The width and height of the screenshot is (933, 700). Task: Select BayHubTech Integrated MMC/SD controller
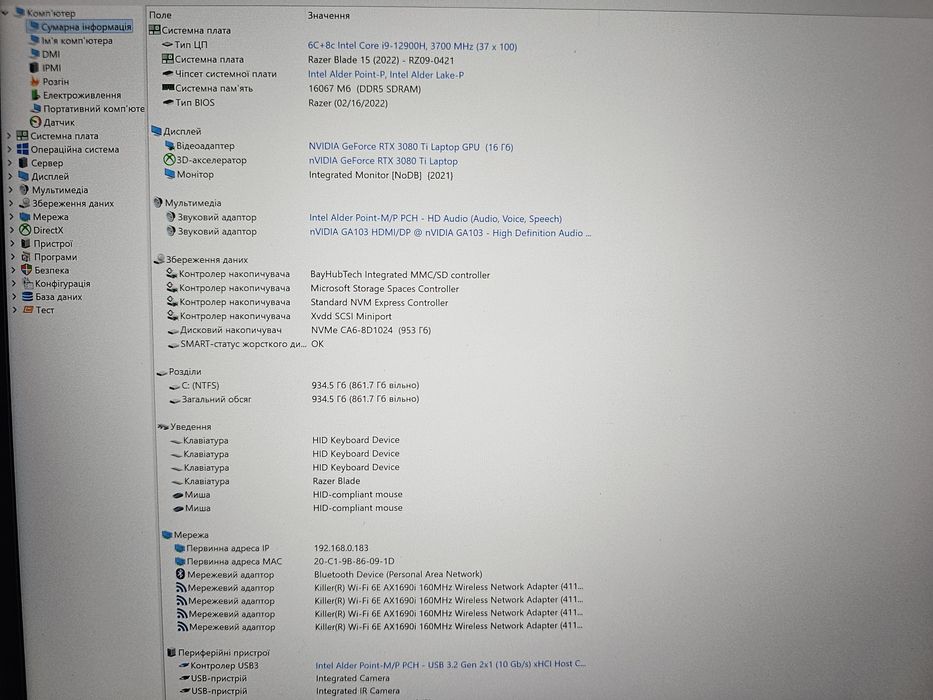click(400, 274)
